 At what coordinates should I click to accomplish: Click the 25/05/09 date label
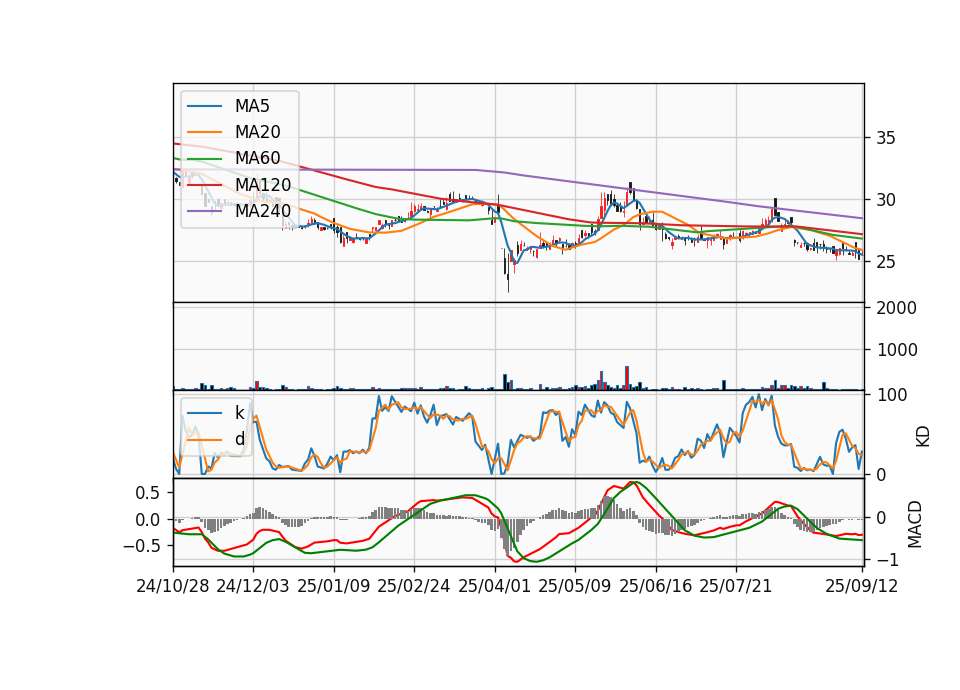tap(575, 586)
